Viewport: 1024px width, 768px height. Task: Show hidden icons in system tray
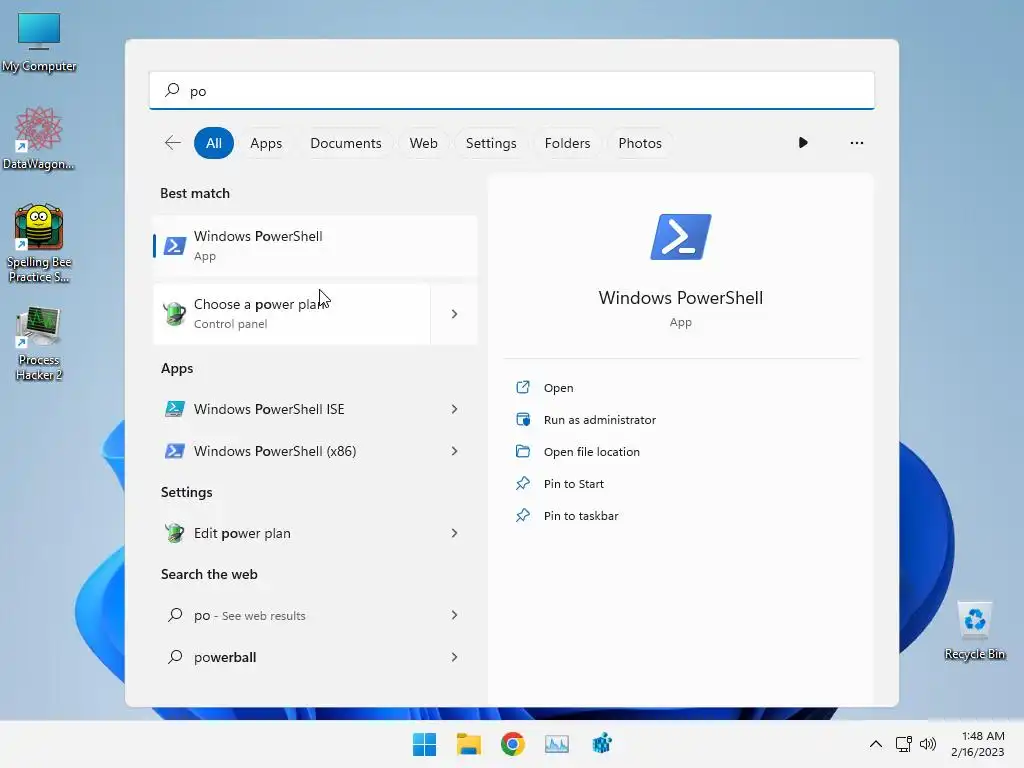pyautogui.click(x=876, y=744)
